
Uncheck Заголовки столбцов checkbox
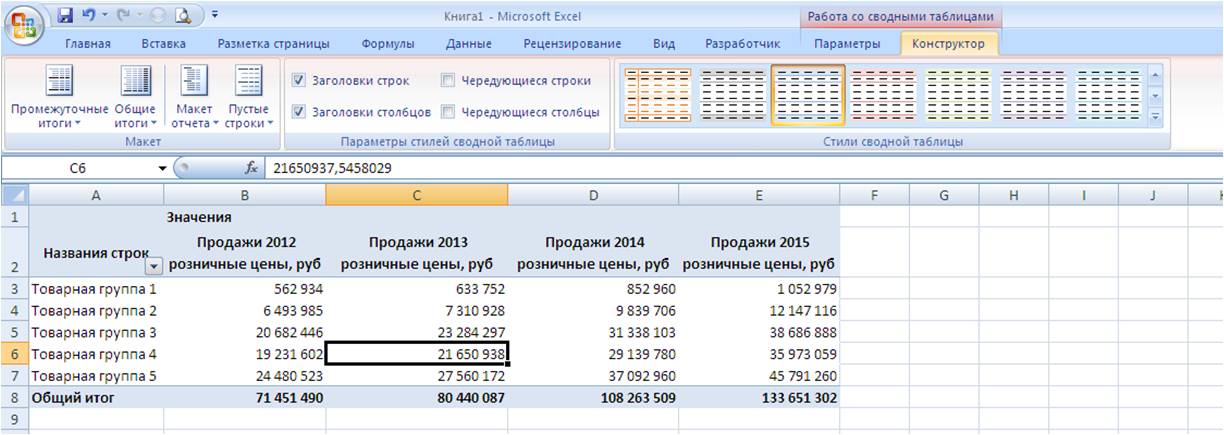(299, 112)
